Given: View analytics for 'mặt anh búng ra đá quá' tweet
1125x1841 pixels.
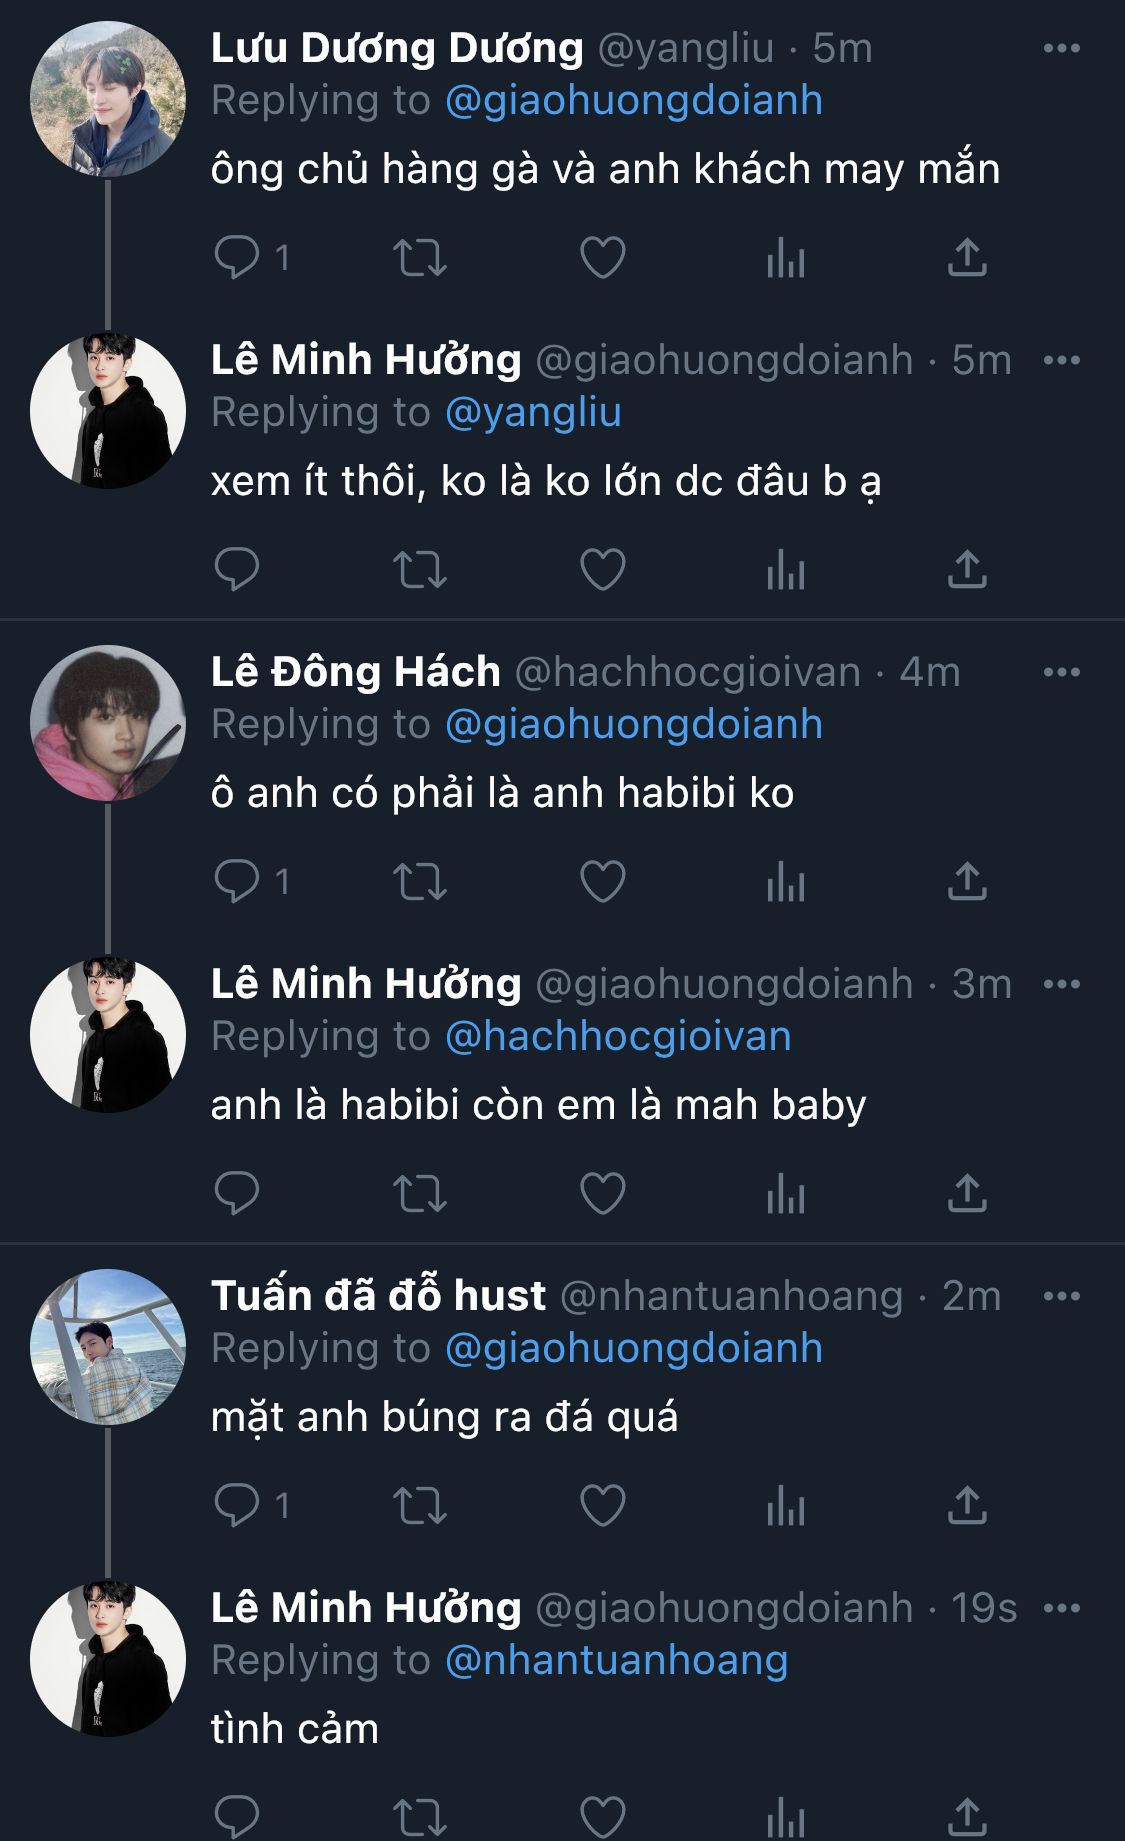Looking at the screenshot, I should pos(786,1506).
